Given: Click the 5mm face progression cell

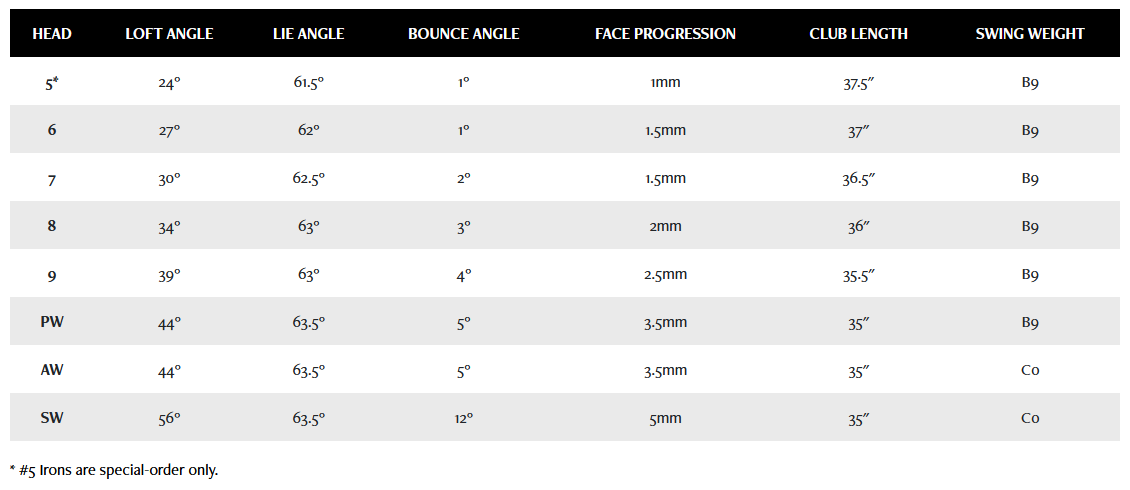Looking at the screenshot, I should tap(665, 418).
